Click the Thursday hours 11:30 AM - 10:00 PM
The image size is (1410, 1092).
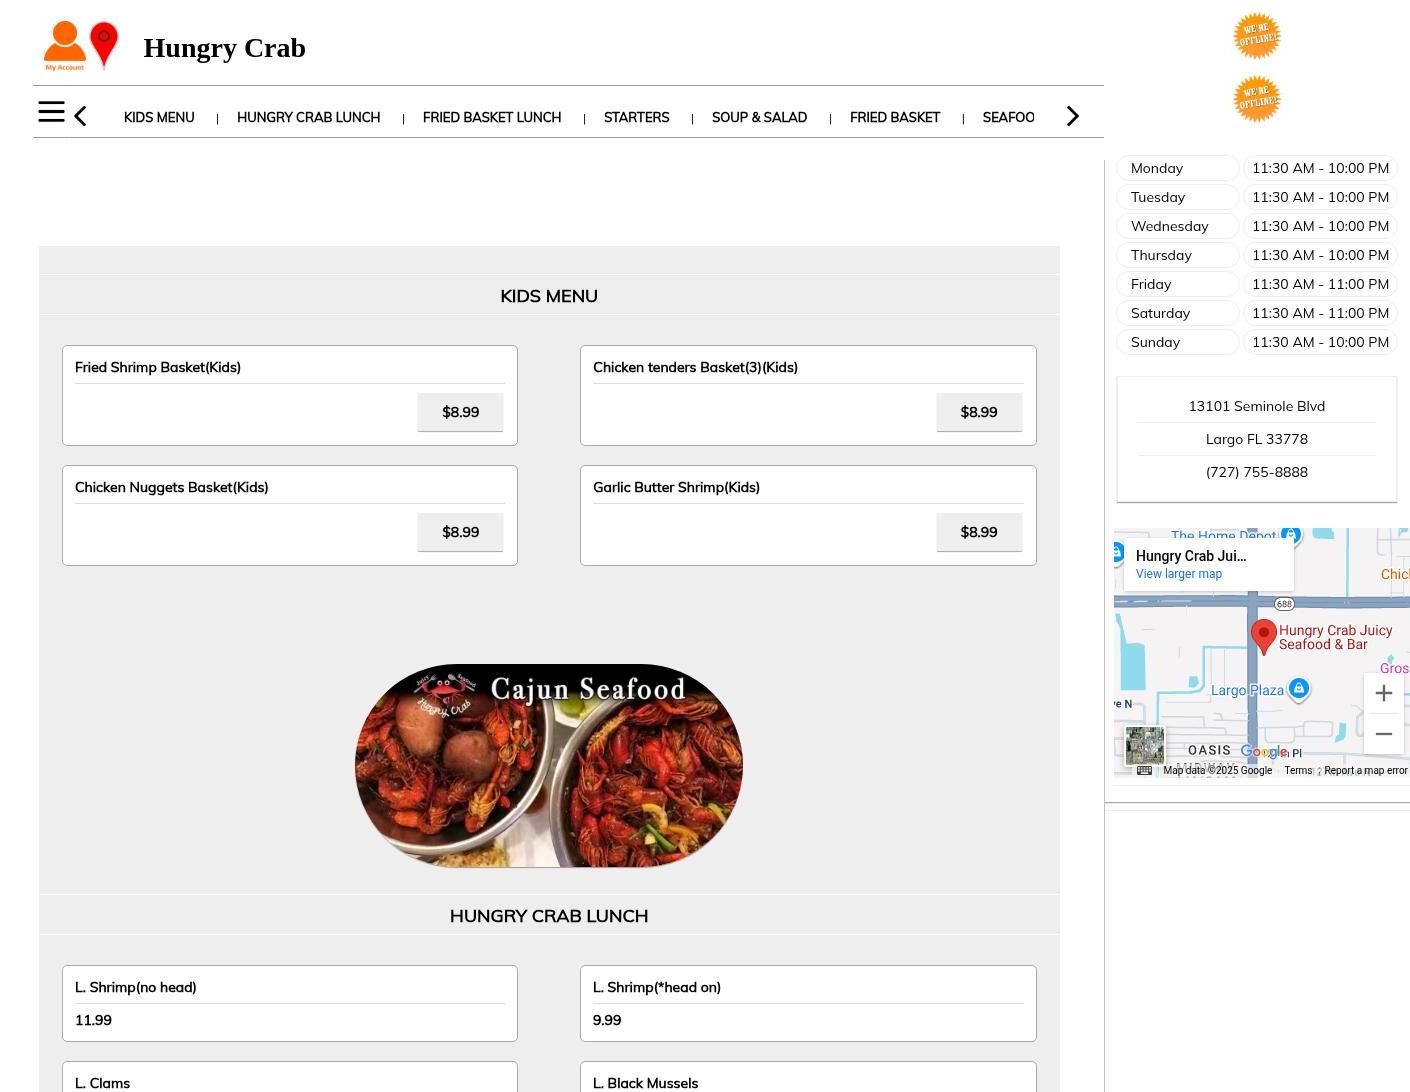tap(1320, 255)
